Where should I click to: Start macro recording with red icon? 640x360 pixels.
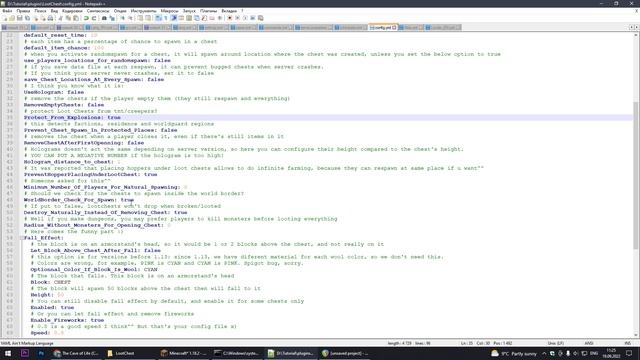[229, 18]
